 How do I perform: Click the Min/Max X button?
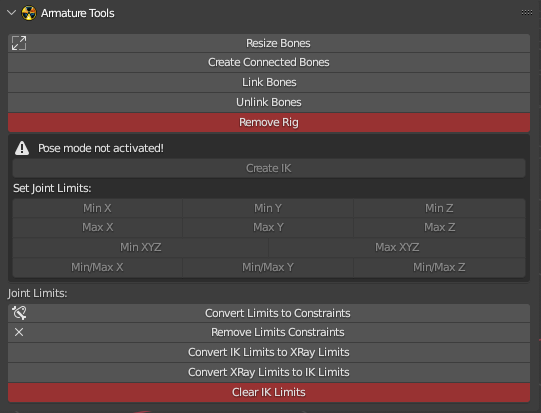(97, 267)
